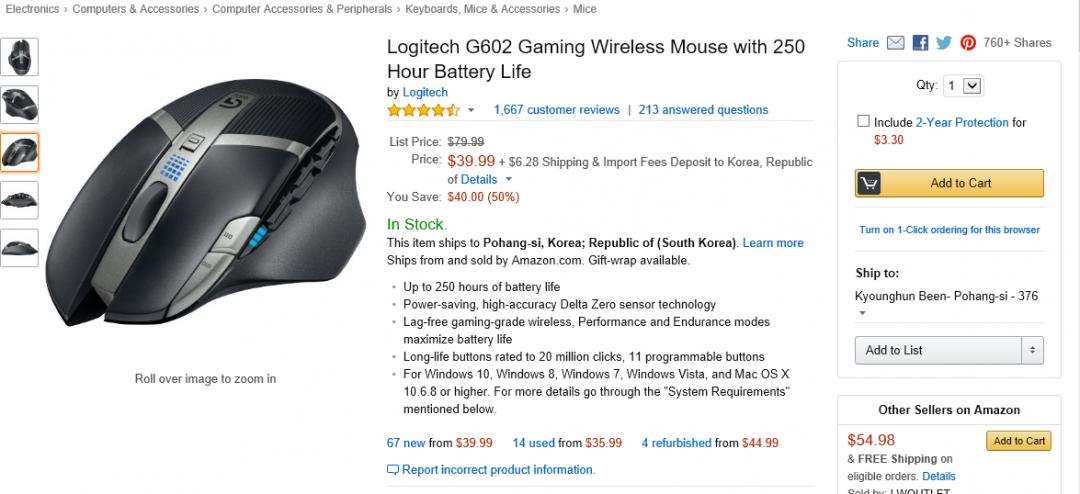Click the cart icon on Add to Cart
The height and width of the screenshot is (494, 1080).
pyautogui.click(x=869, y=183)
